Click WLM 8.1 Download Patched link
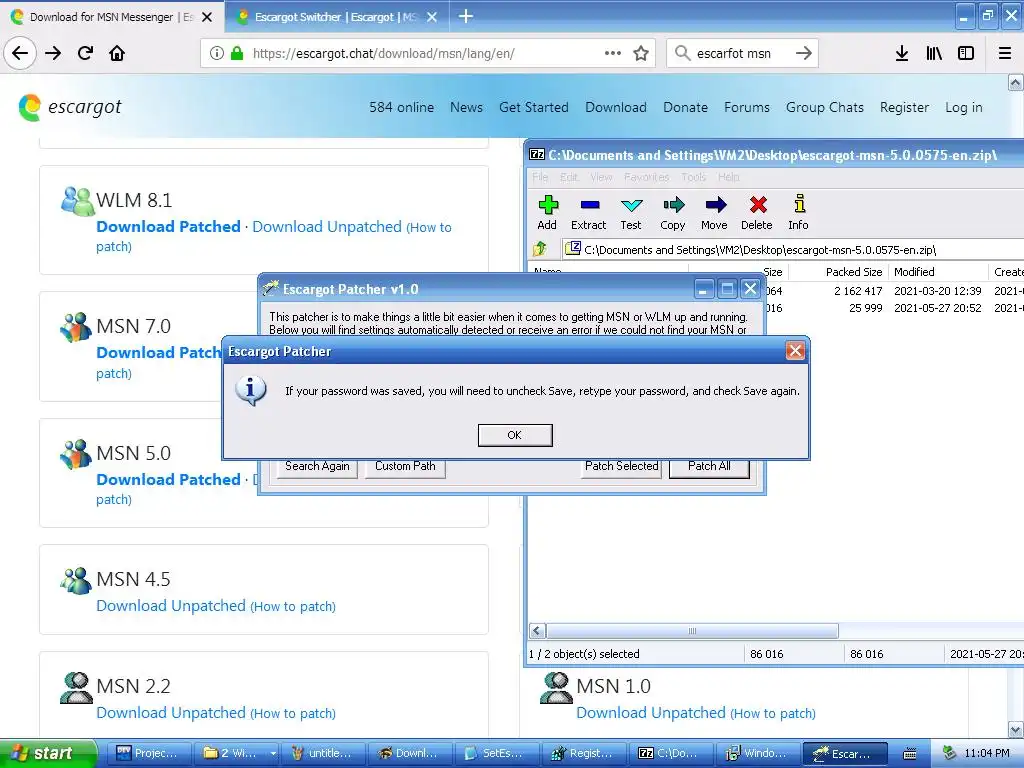 [x=168, y=227]
